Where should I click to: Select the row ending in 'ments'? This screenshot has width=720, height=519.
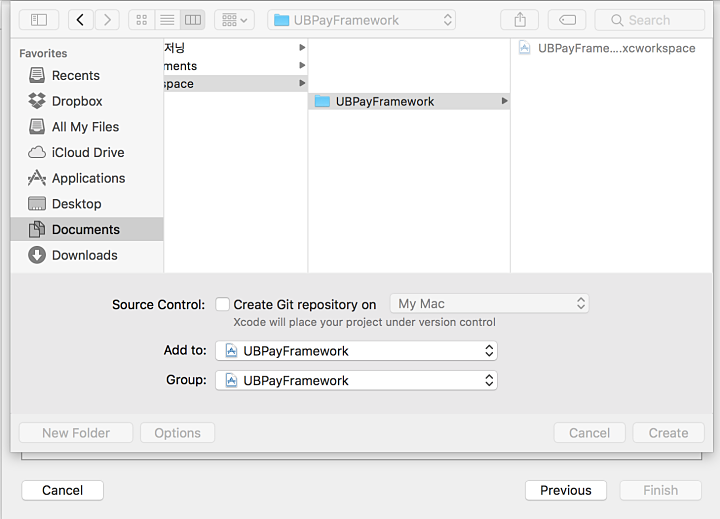pos(236,66)
